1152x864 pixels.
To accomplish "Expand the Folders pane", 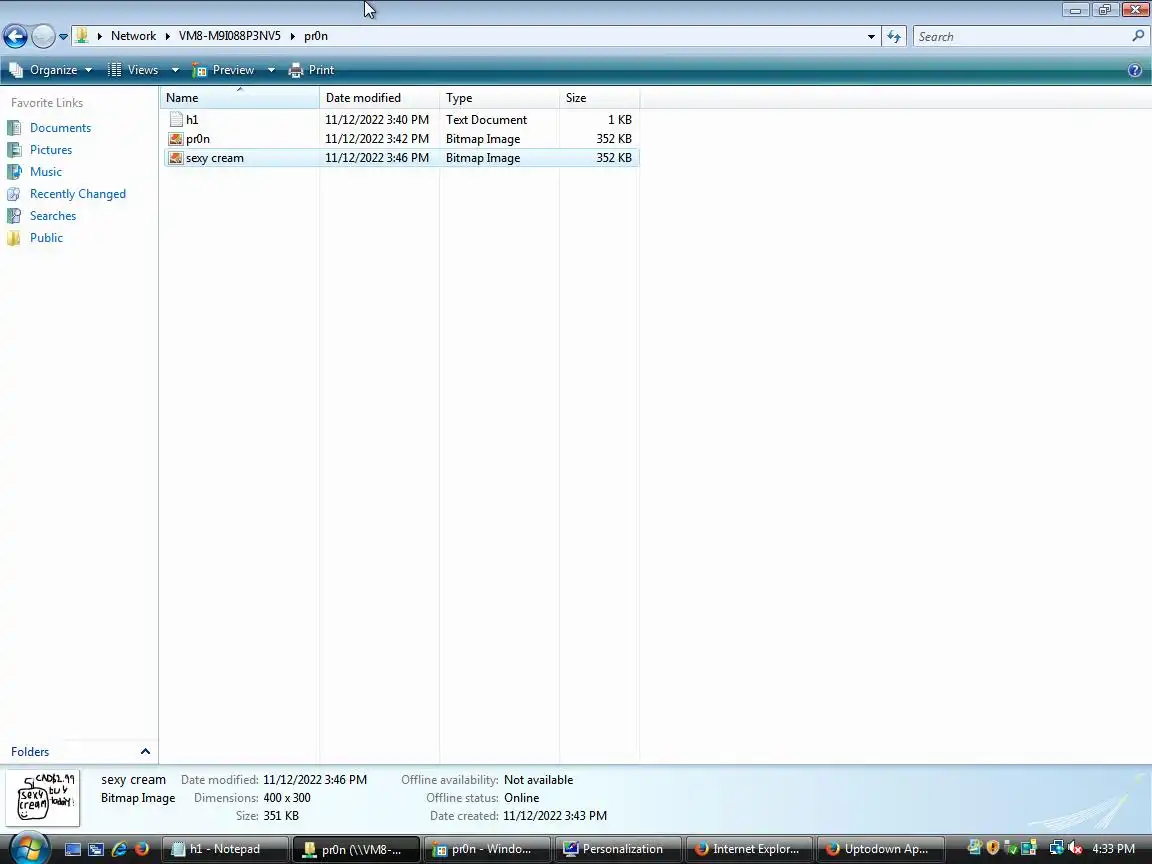I will pyautogui.click(x=79, y=752).
